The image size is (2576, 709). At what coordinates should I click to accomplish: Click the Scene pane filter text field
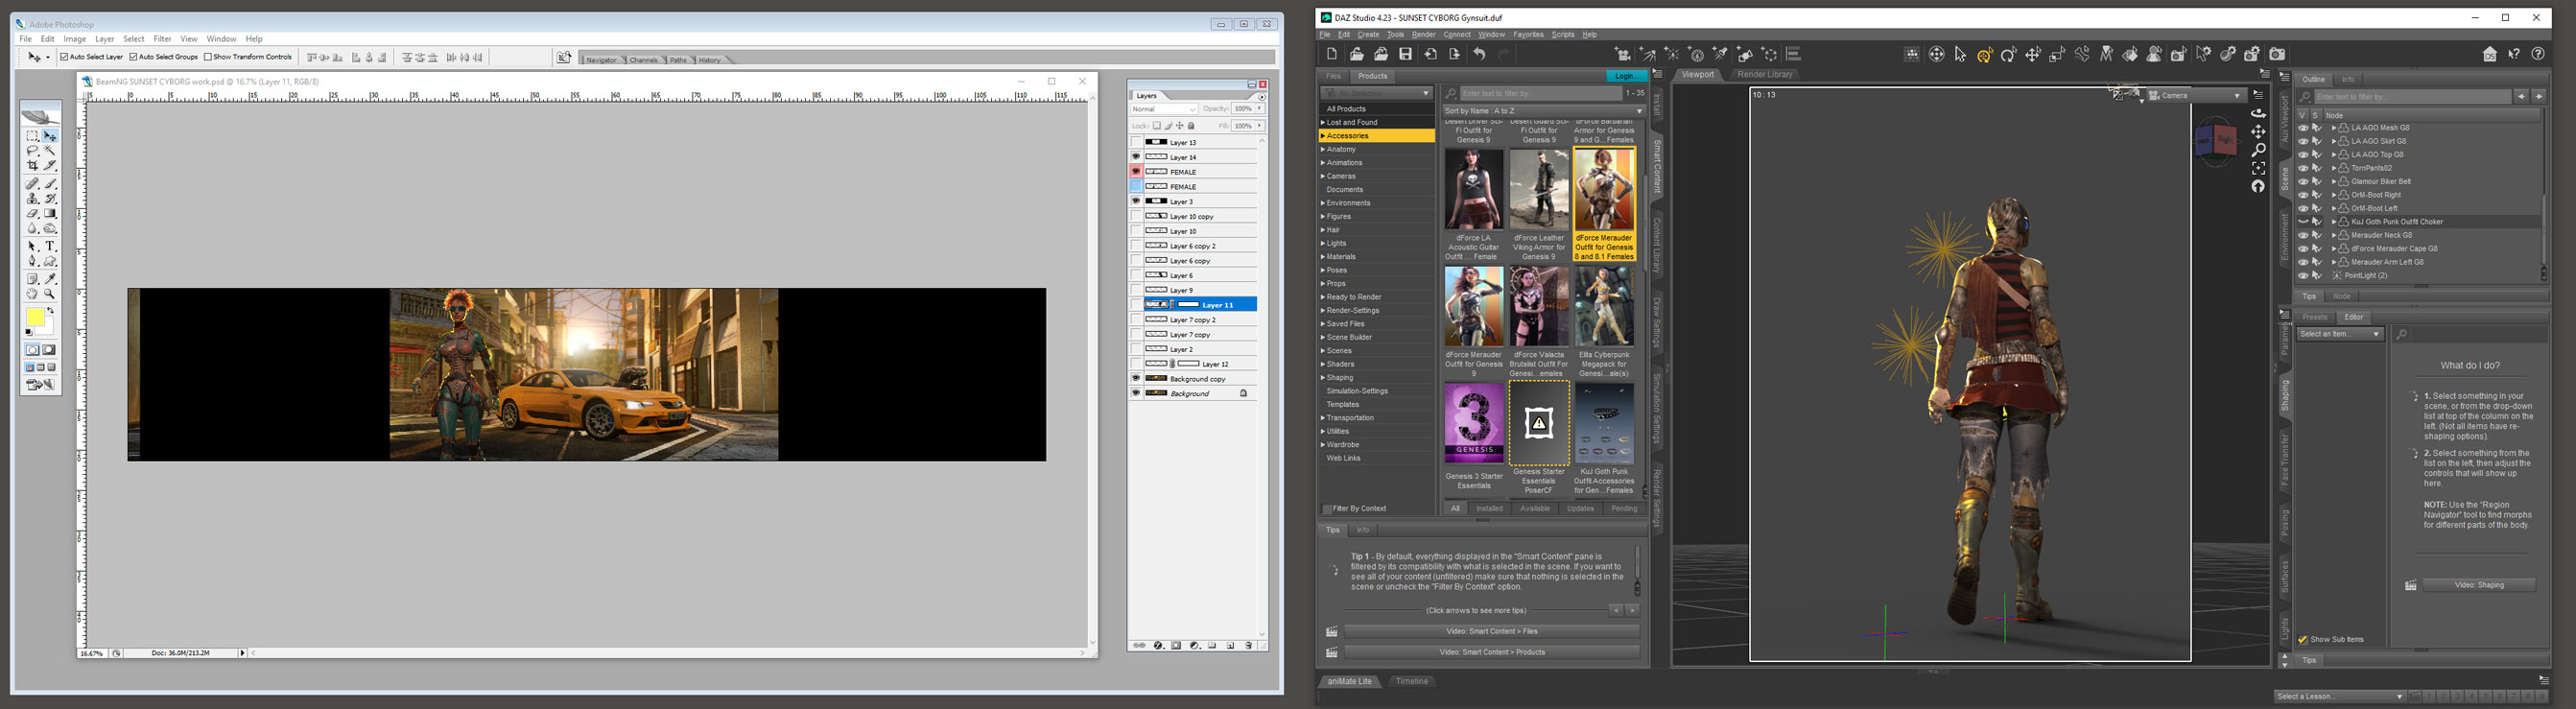click(x=2412, y=97)
